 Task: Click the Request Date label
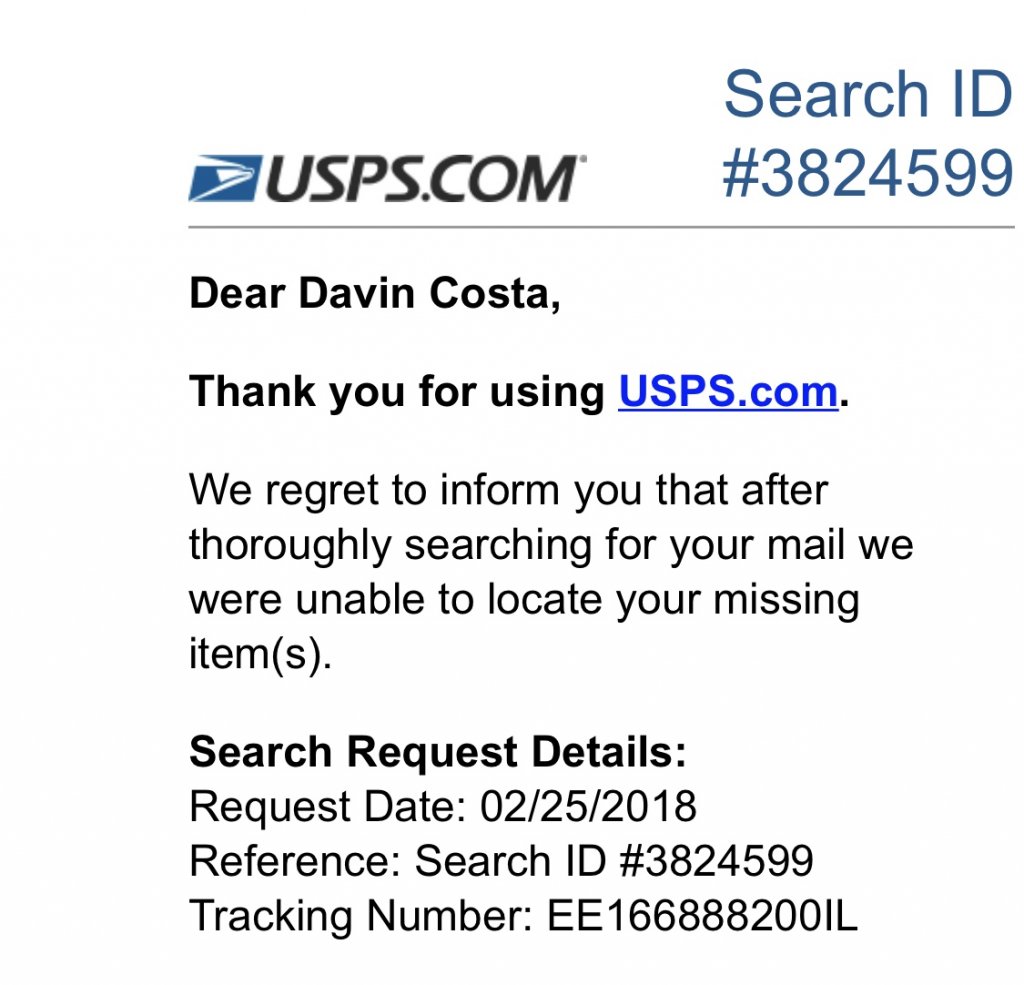coord(328,806)
